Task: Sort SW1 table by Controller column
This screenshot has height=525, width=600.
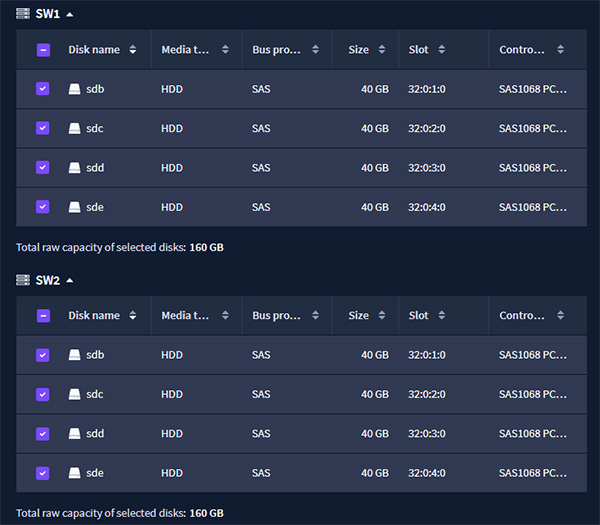Action: click(561, 49)
